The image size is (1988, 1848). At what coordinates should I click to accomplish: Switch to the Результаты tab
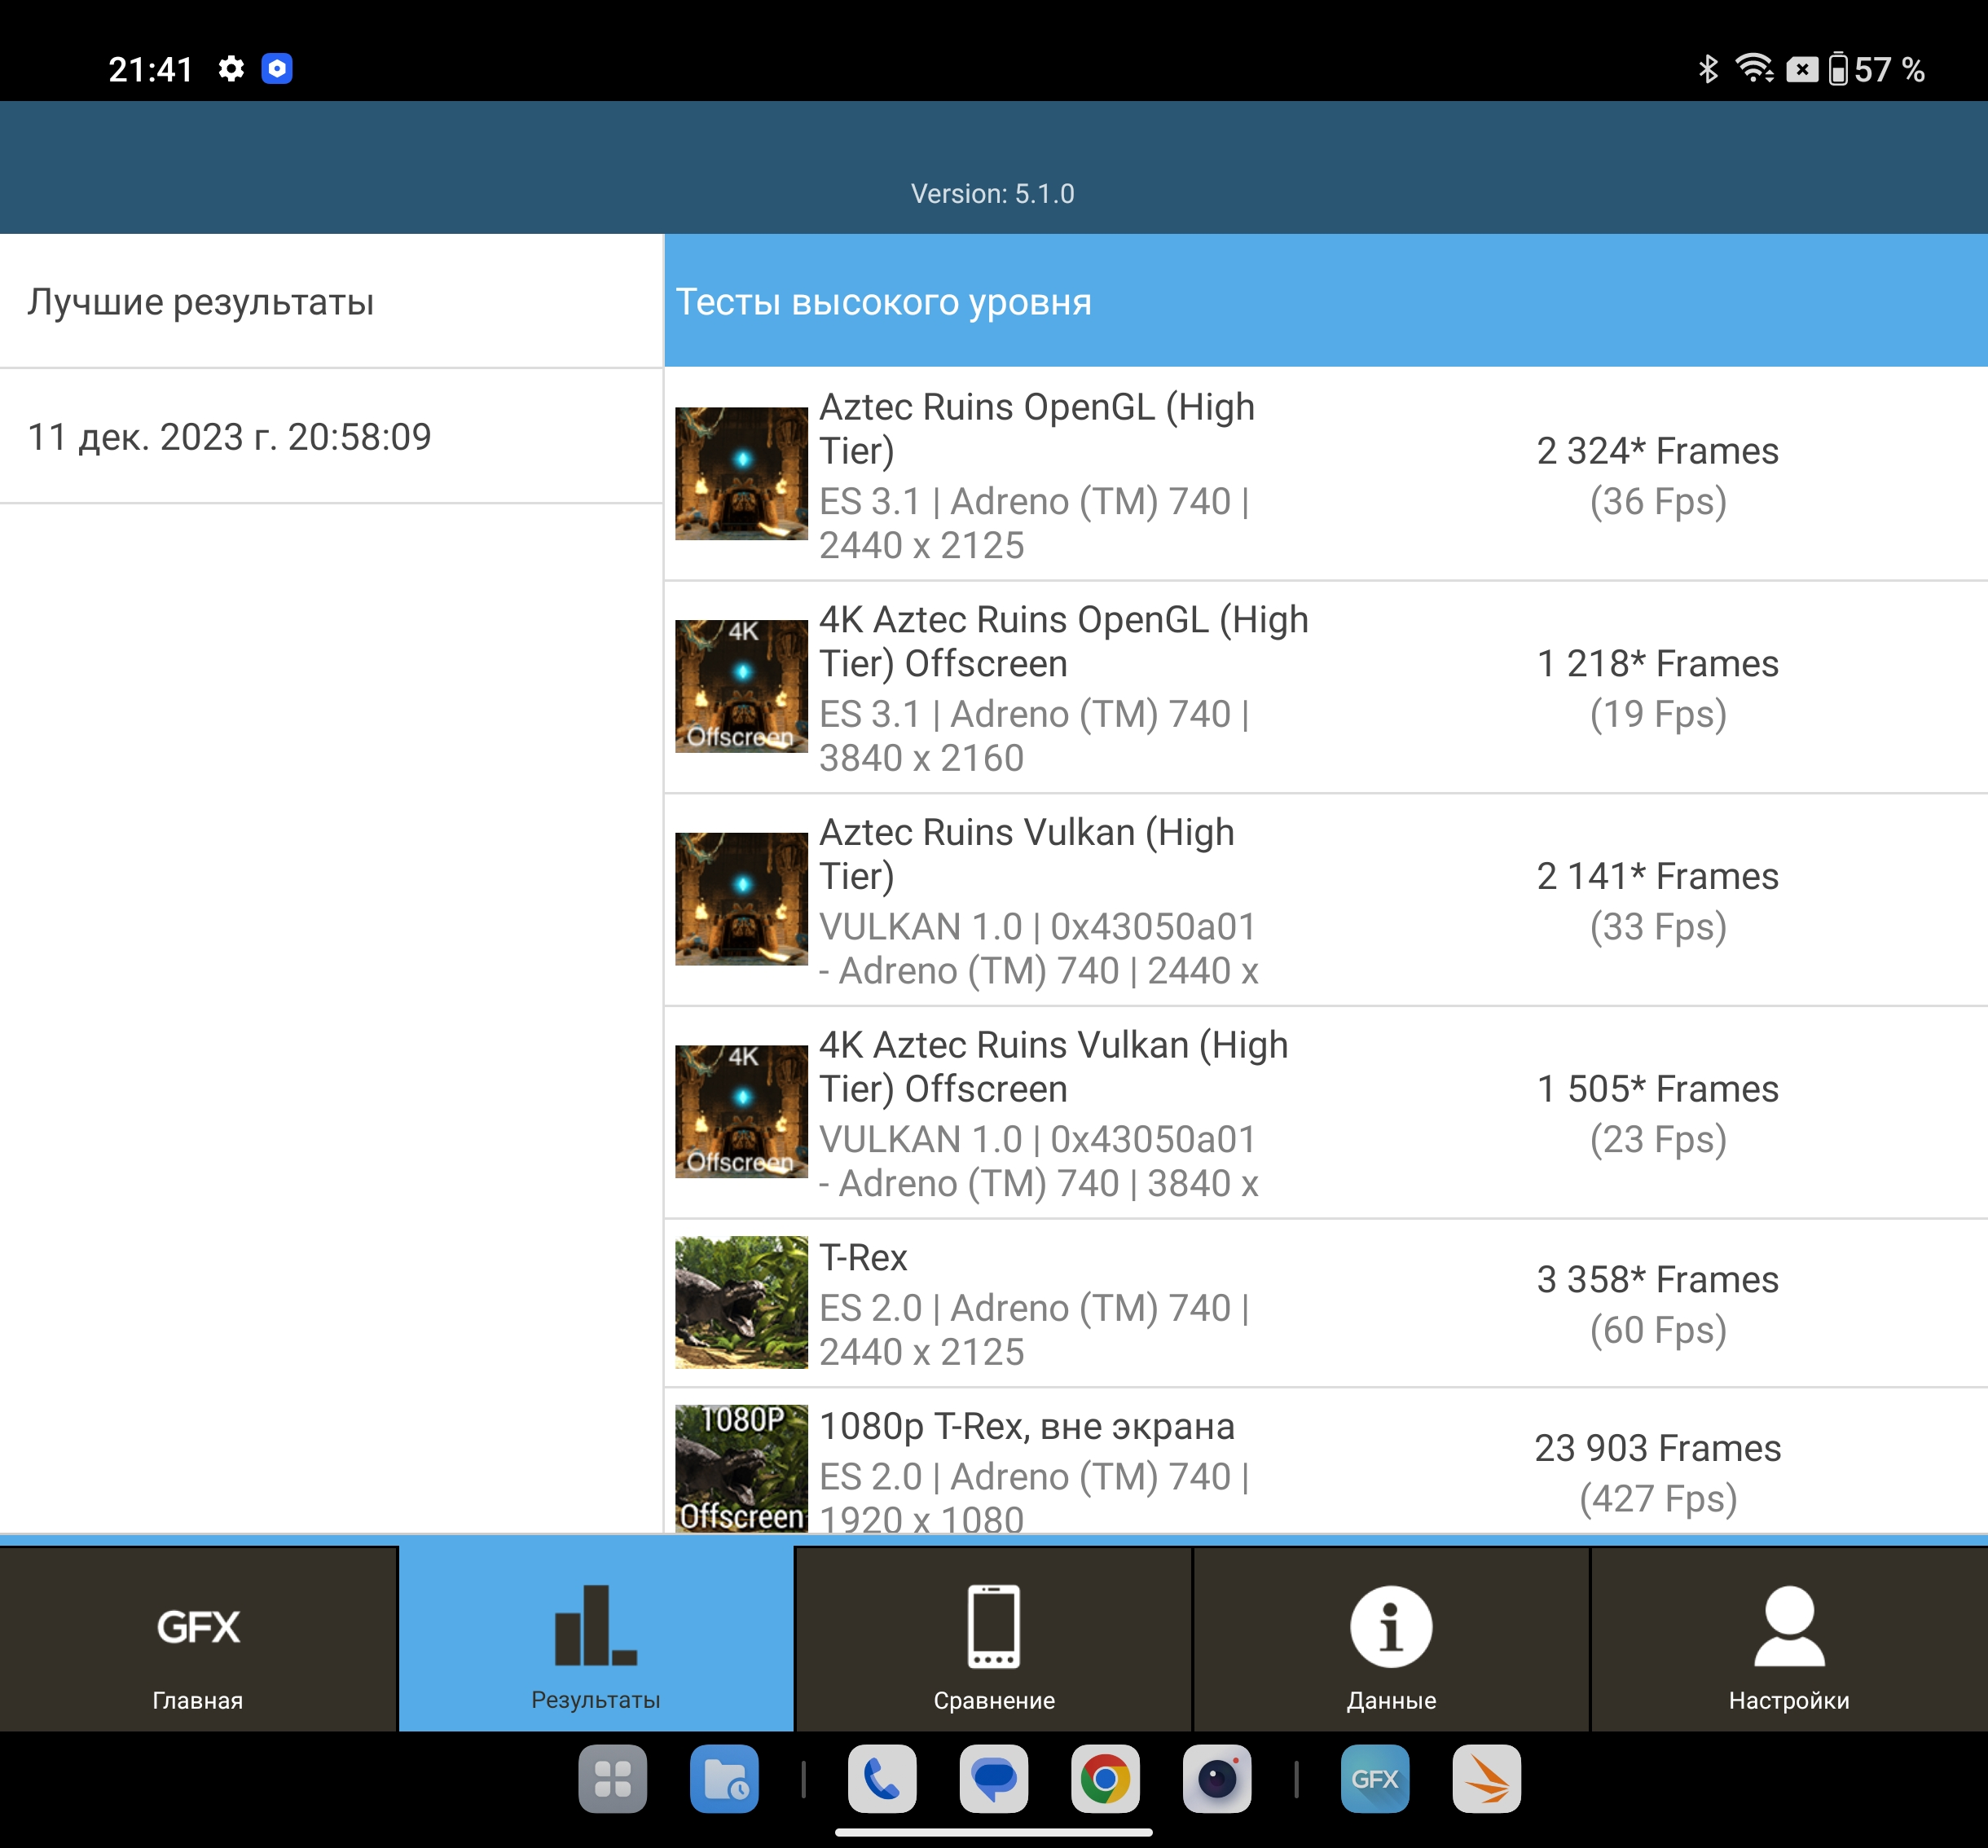click(x=596, y=1639)
